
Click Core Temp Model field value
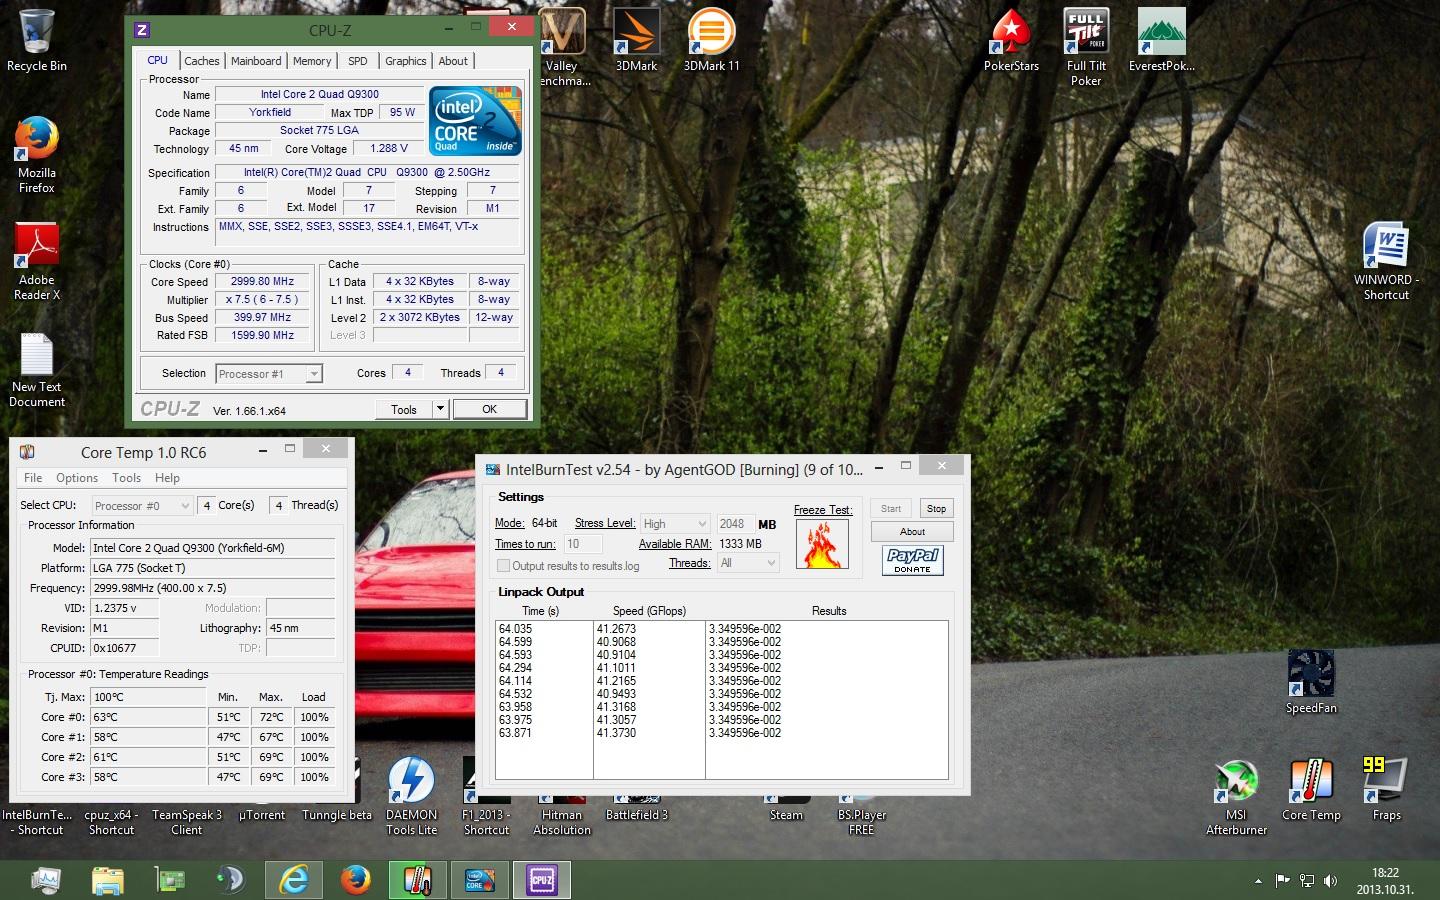pyautogui.click(x=213, y=548)
